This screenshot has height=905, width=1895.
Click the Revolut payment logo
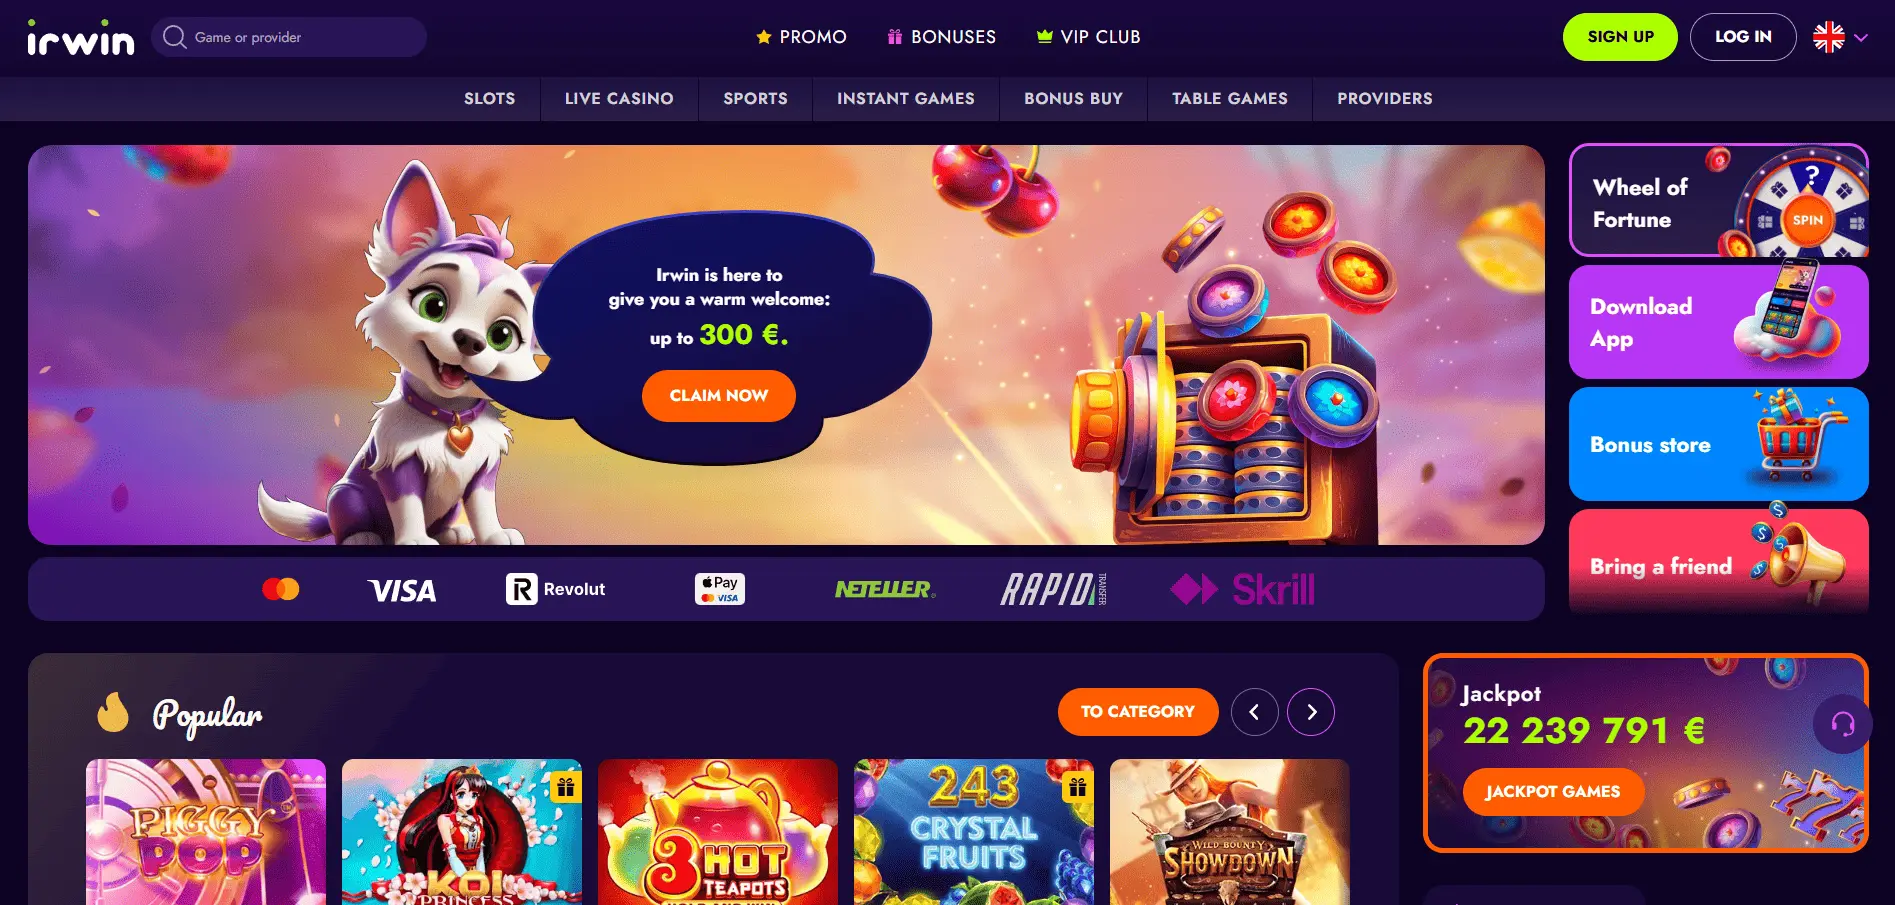pyautogui.click(x=556, y=589)
